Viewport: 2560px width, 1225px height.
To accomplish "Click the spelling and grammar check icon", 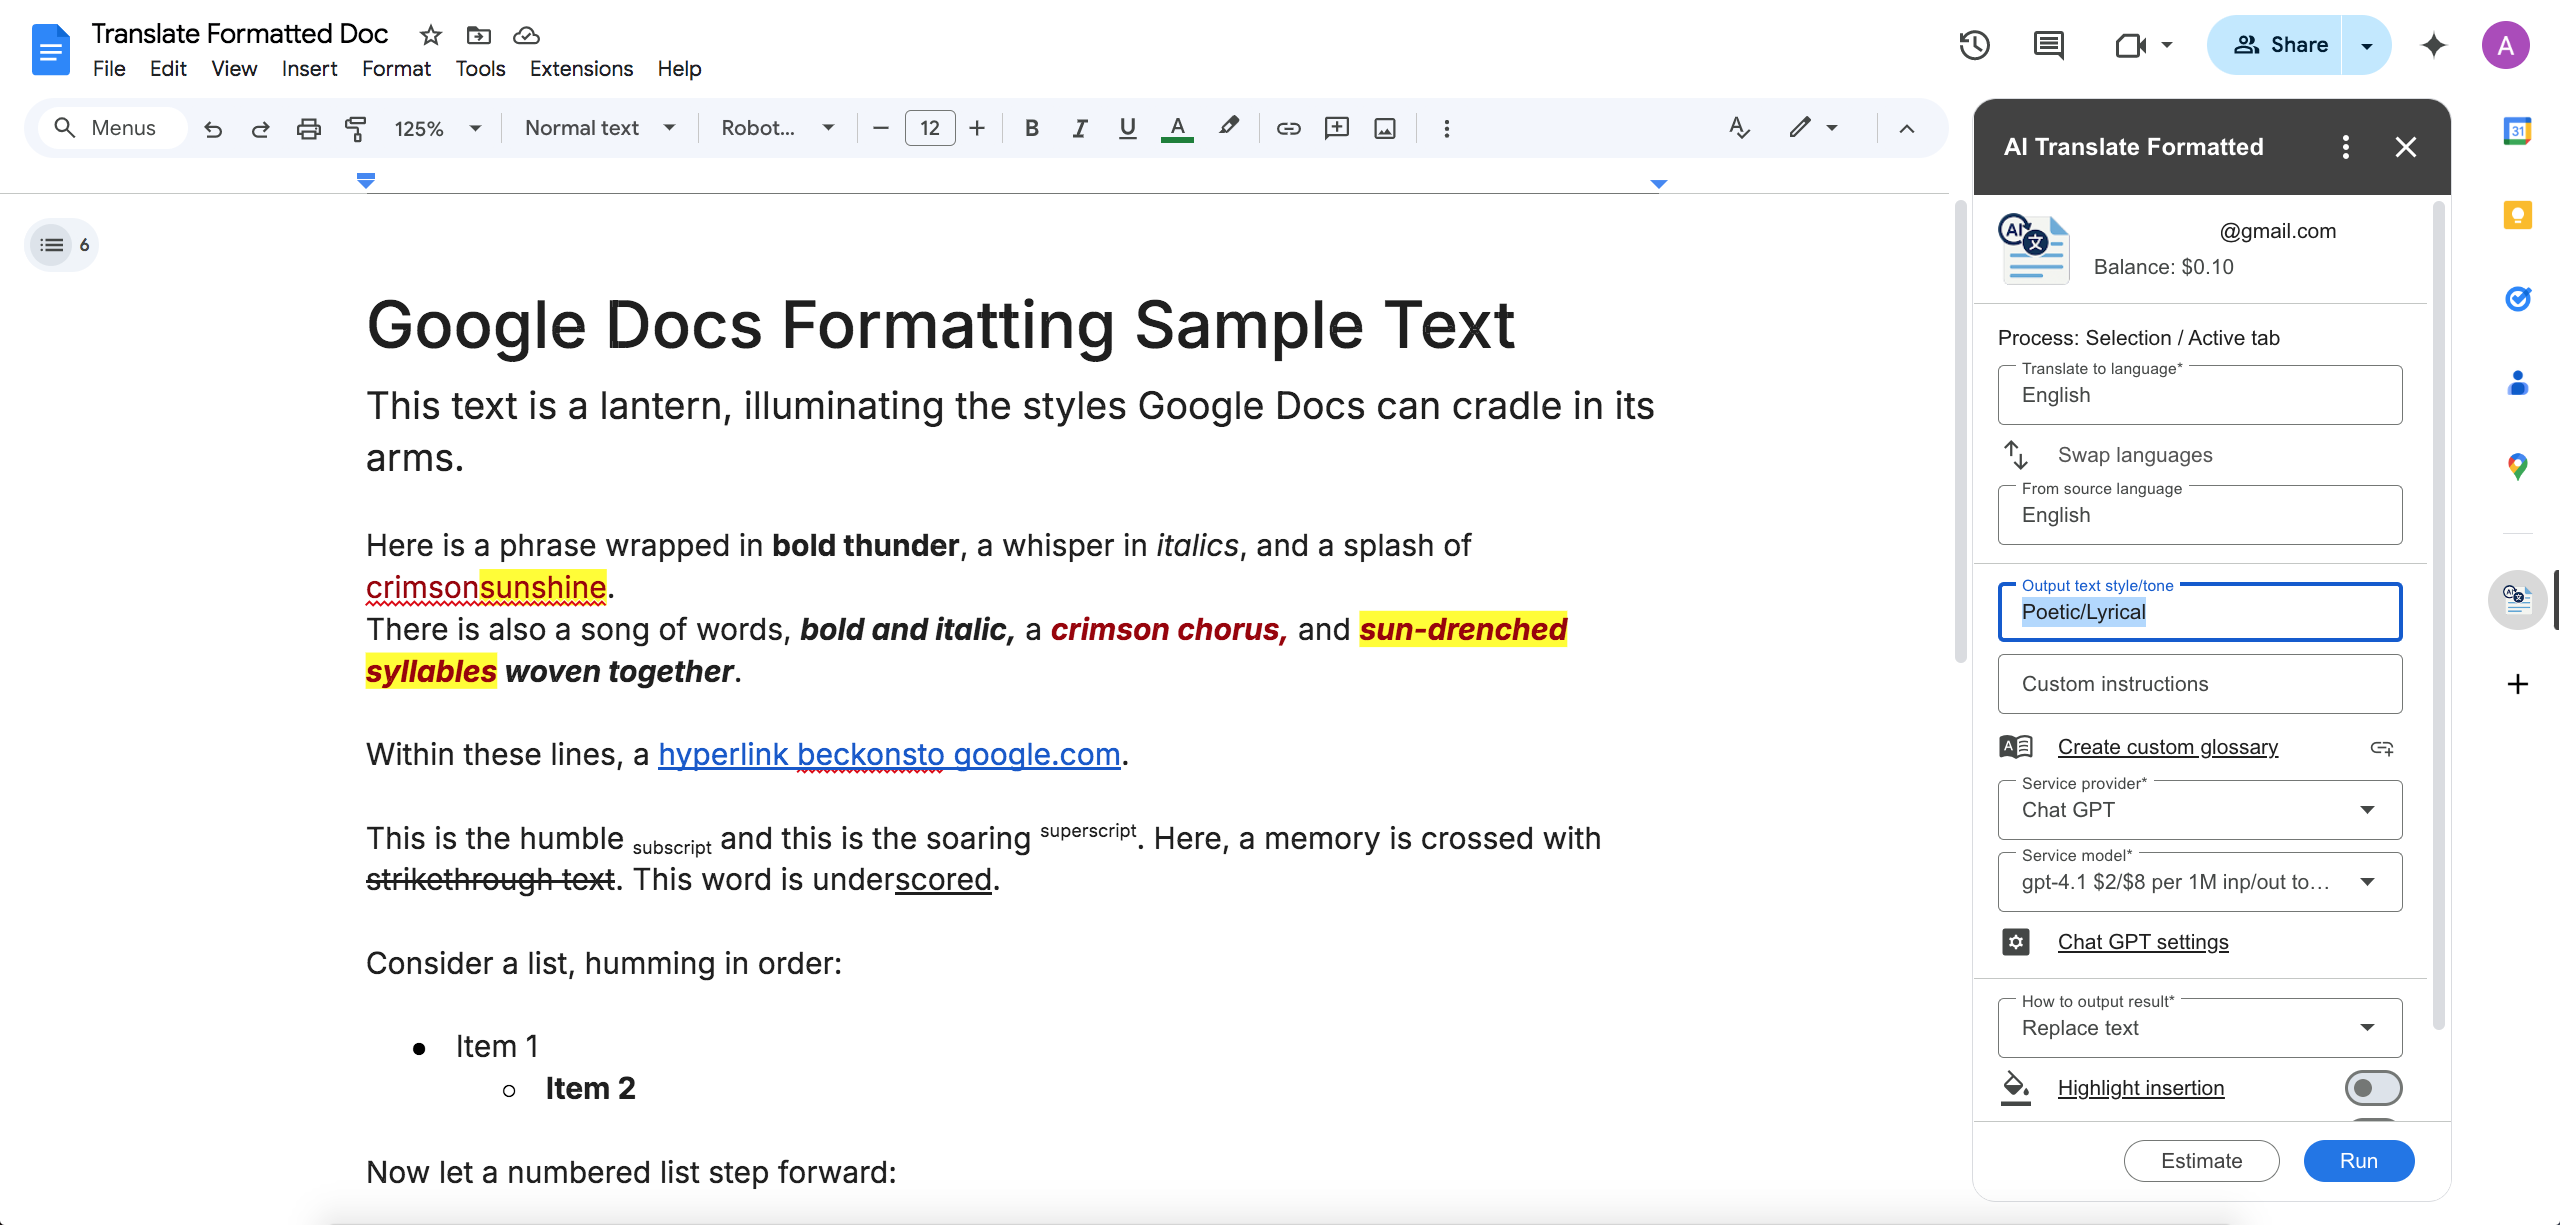I will (1739, 128).
